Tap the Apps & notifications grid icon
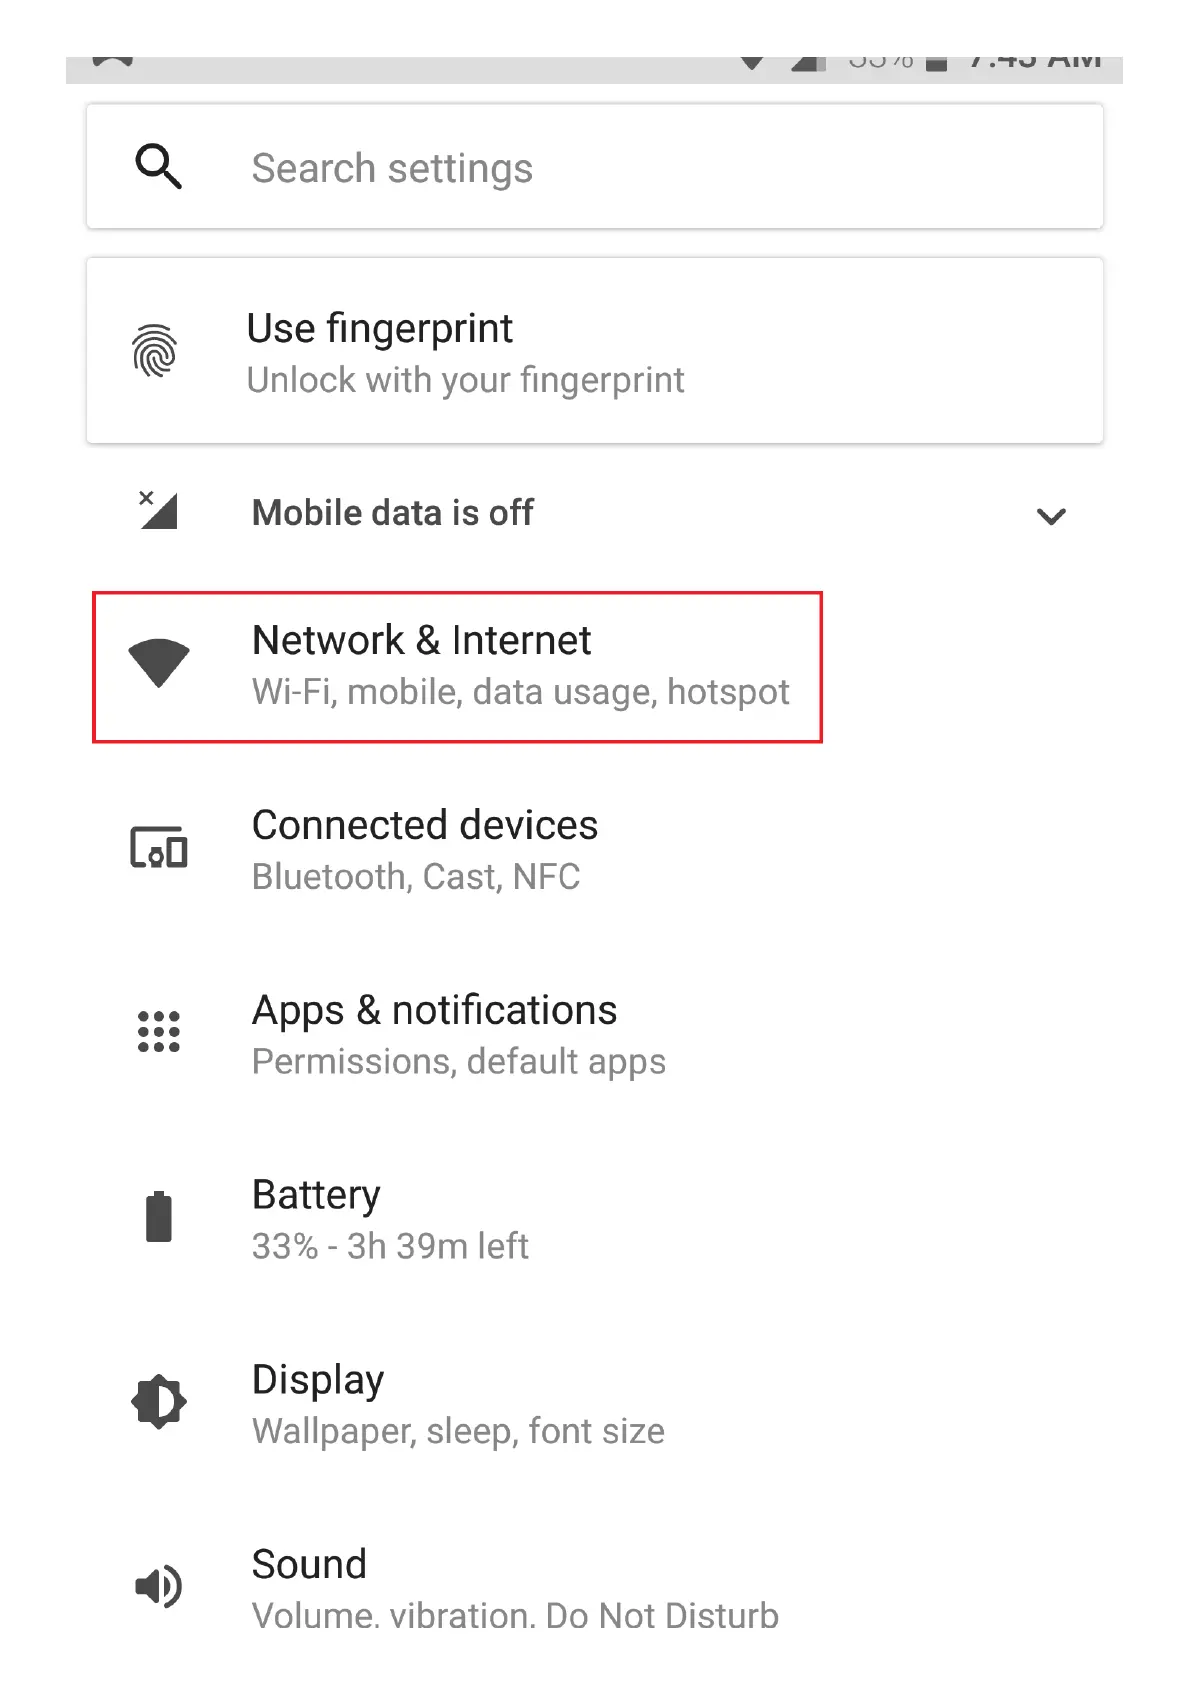 [x=159, y=1032]
